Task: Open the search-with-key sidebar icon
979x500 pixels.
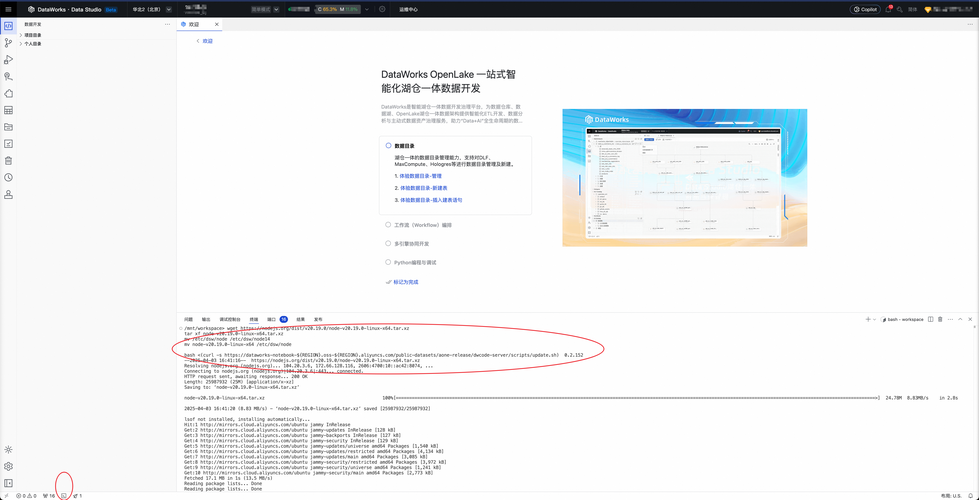Action: point(9,77)
